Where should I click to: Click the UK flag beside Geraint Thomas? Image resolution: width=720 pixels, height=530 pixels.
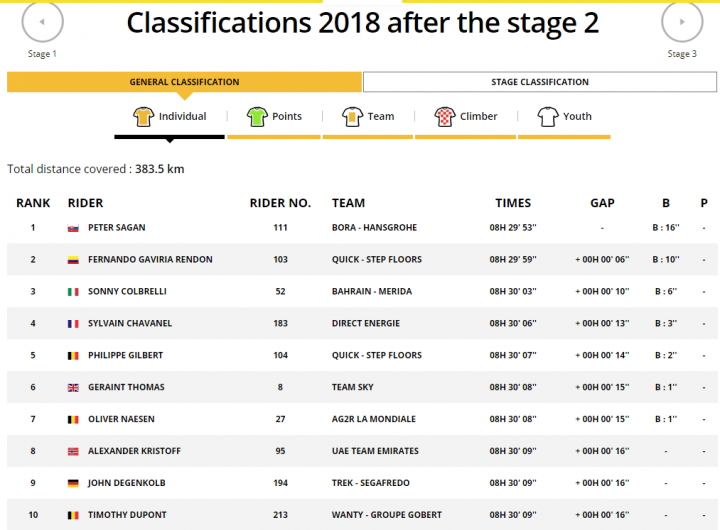coord(73,388)
